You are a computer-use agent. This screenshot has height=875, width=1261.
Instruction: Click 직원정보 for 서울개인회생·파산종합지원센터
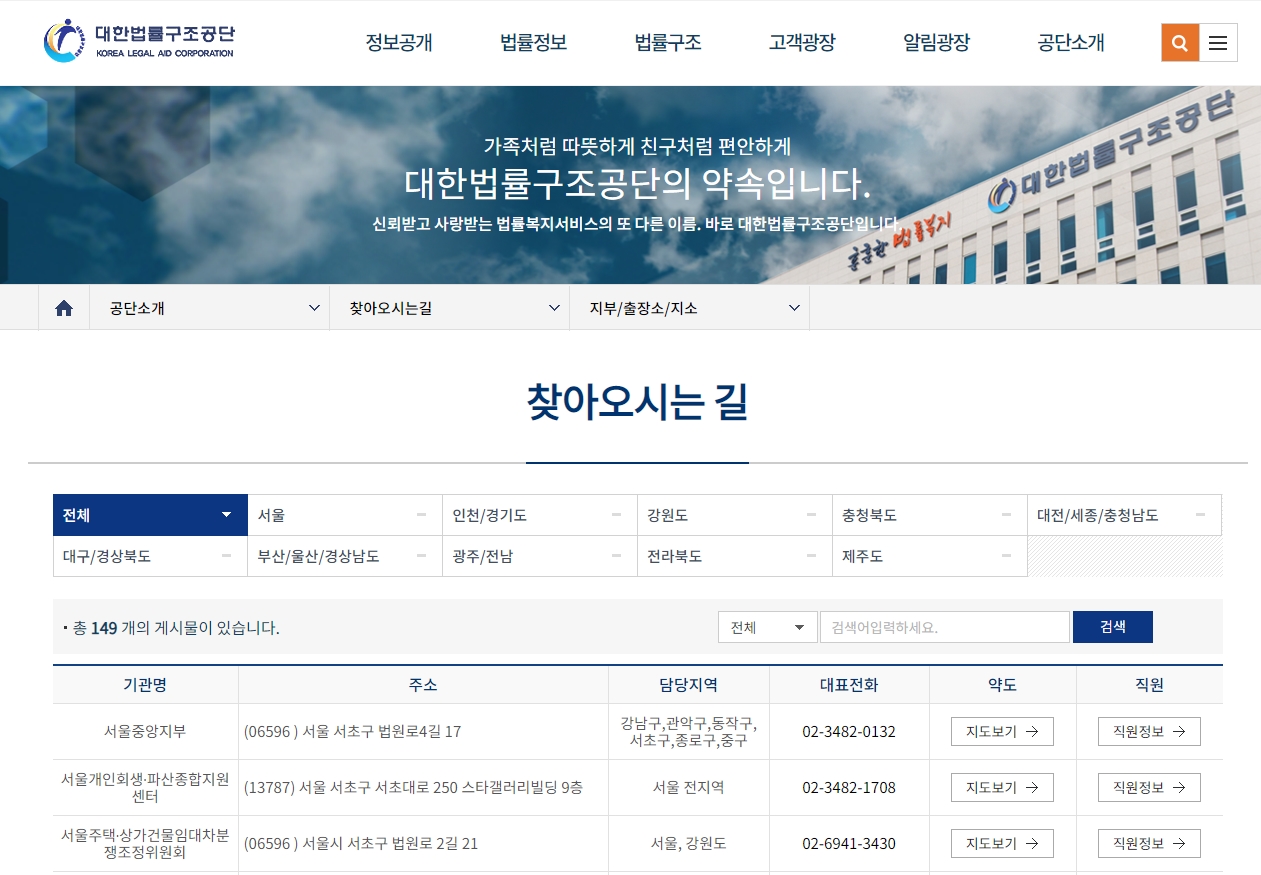[1149, 787]
